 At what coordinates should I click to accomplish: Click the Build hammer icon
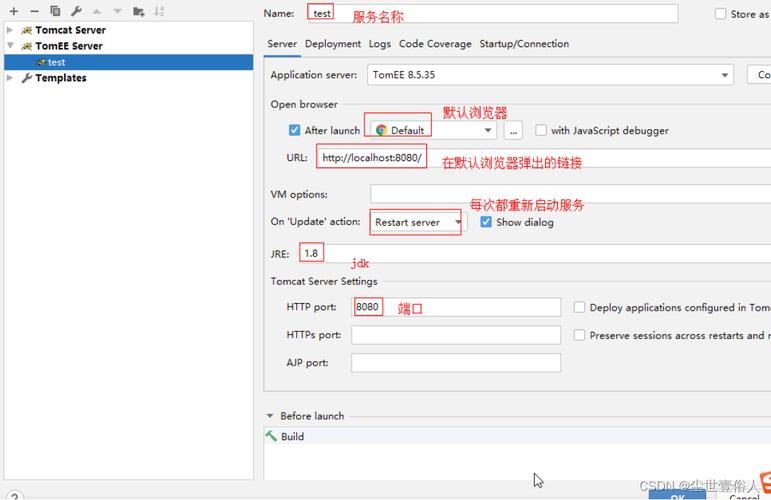click(271, 436)
